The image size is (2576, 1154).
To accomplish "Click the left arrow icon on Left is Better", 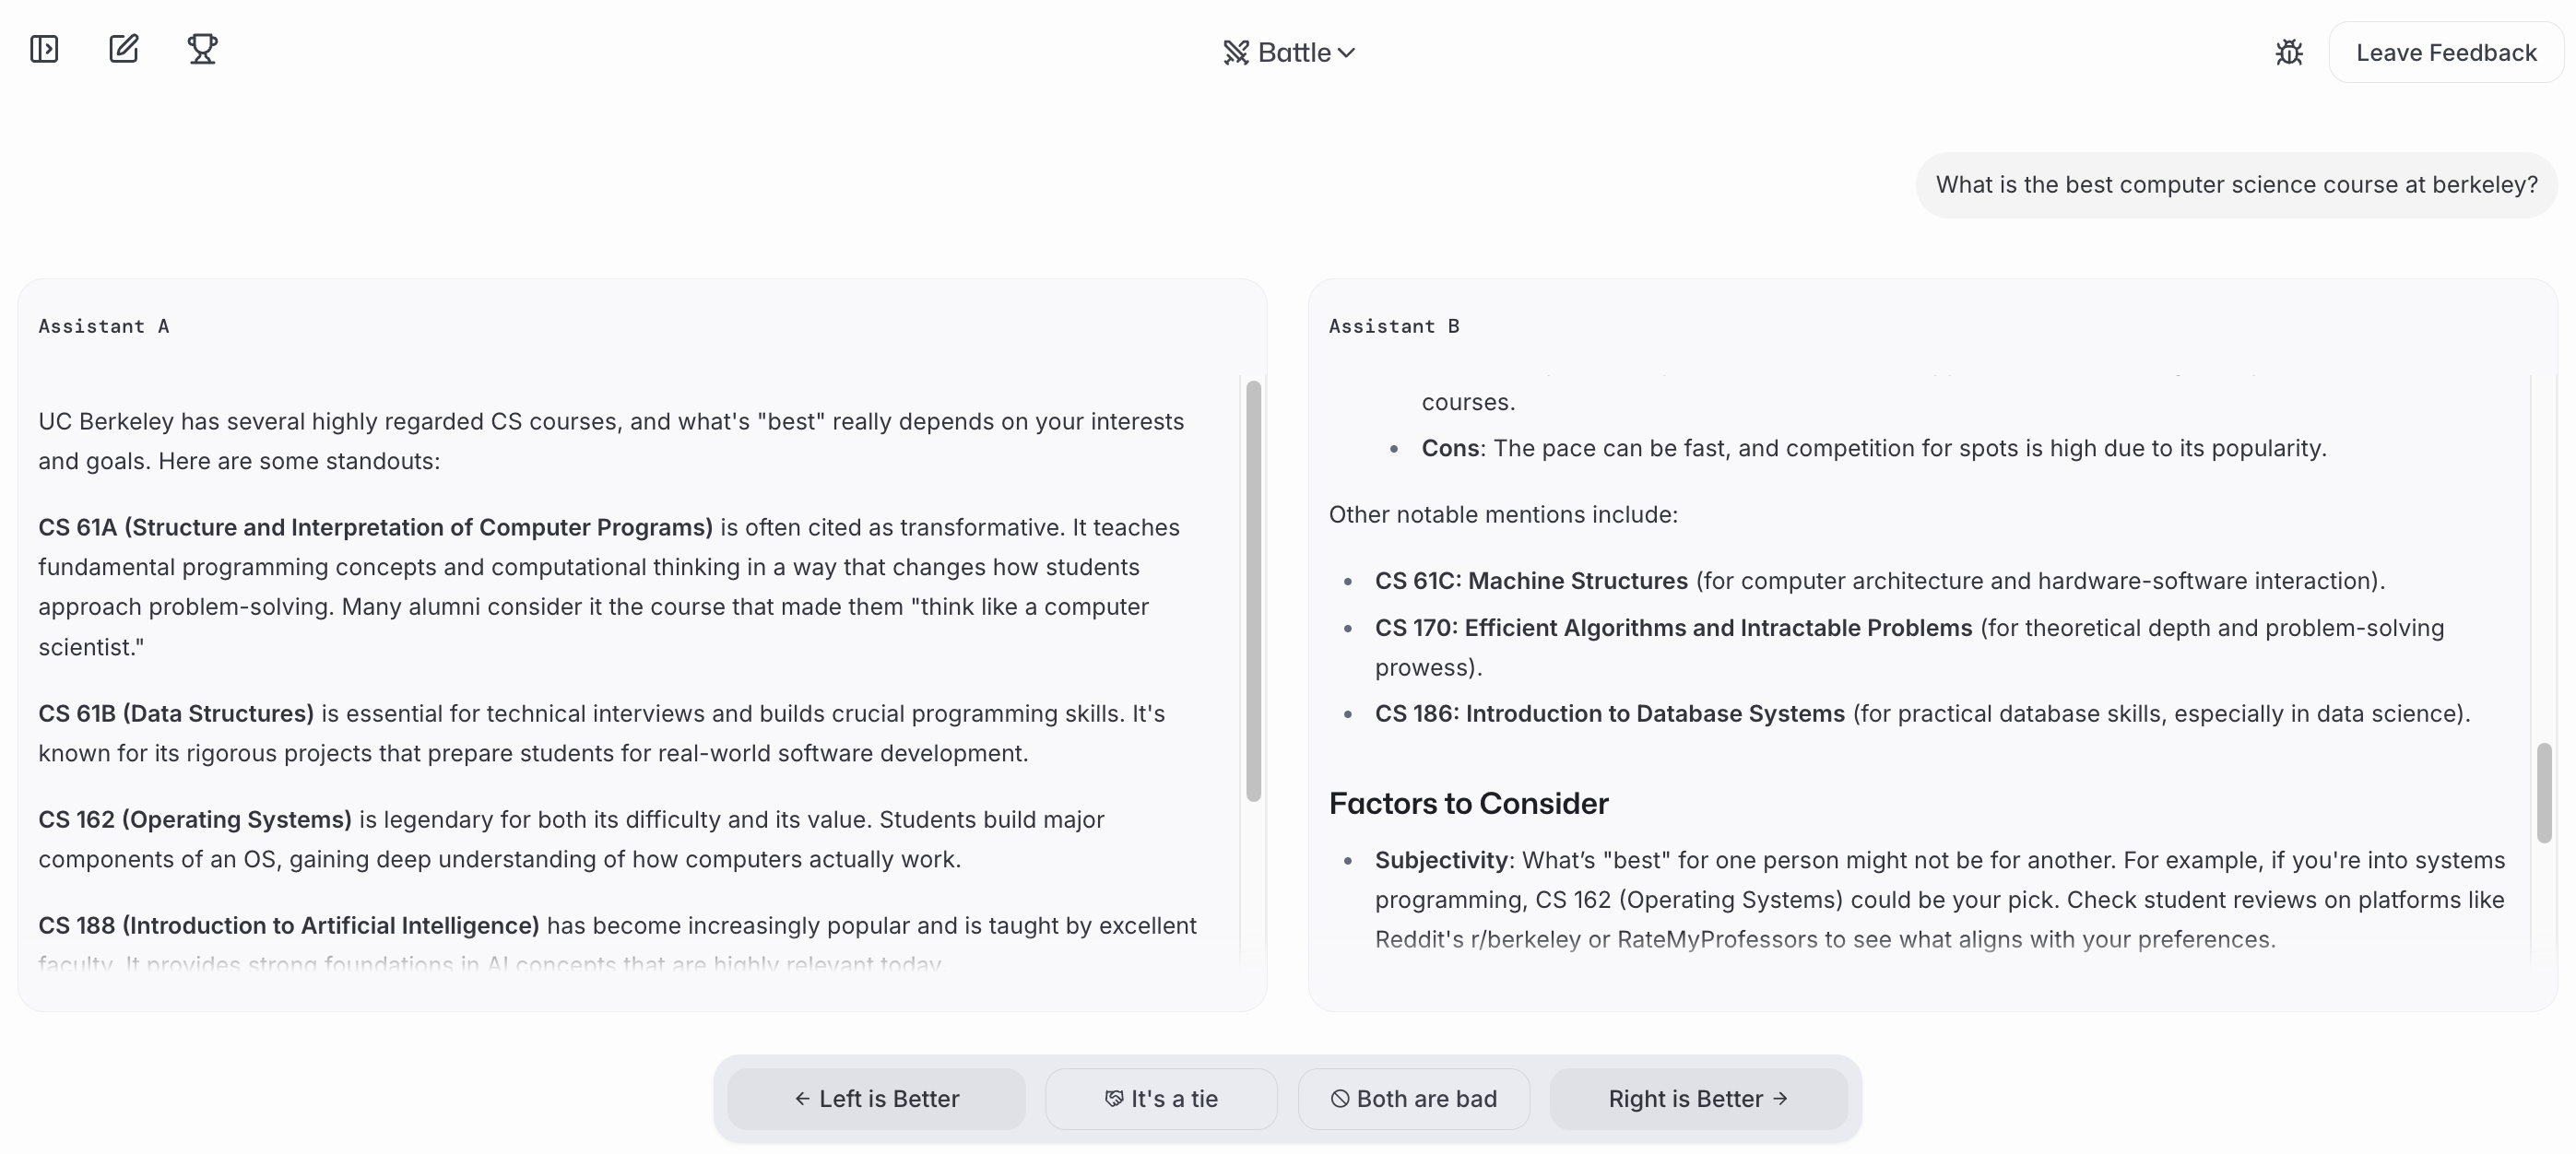I will tap(802, 1099).
